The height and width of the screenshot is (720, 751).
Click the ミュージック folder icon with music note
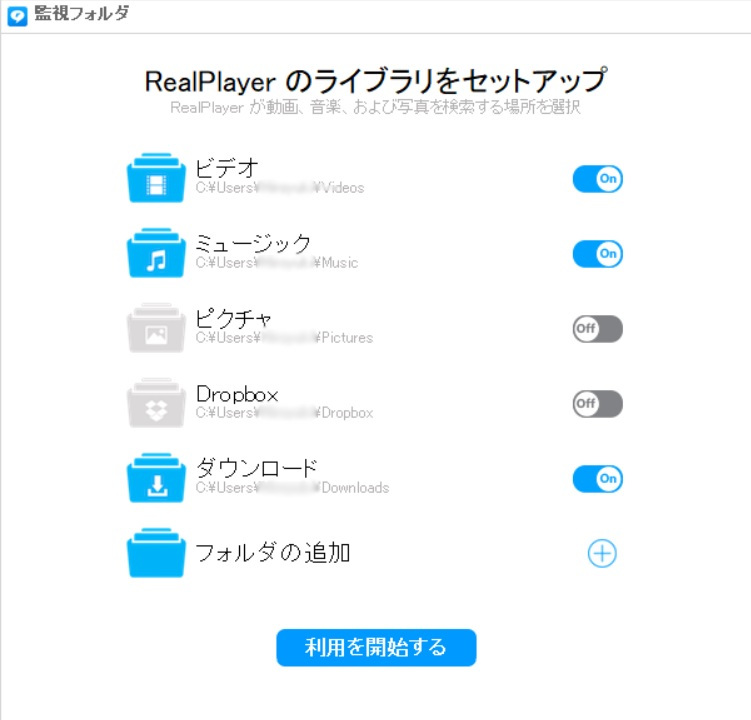click(x=157, y=254)
